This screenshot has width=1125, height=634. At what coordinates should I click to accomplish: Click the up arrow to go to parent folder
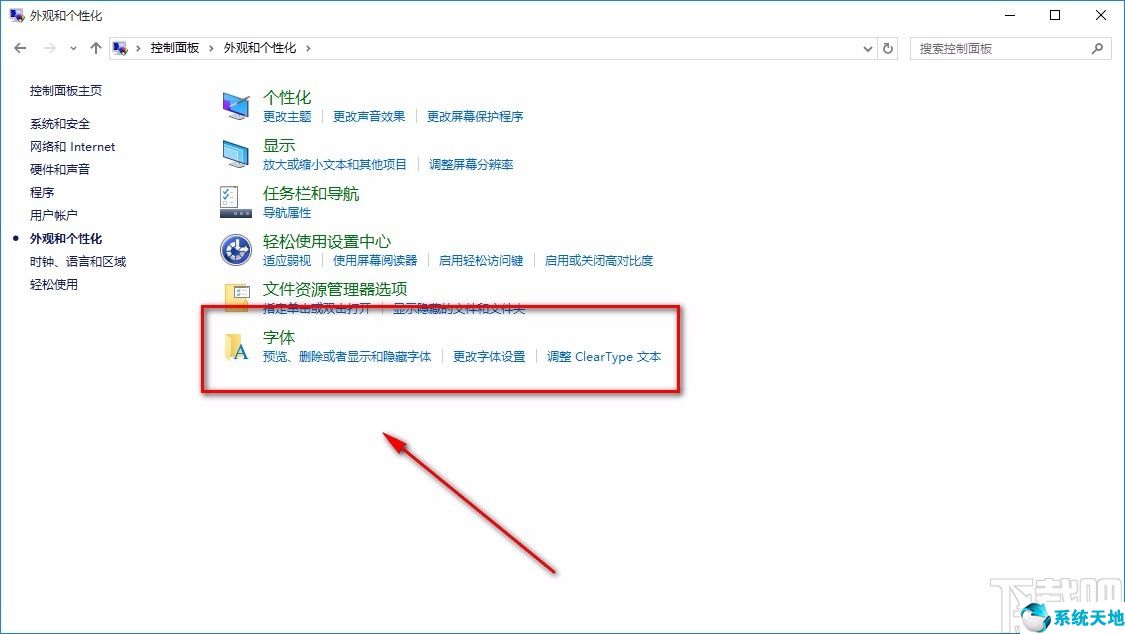coord(95,47)
